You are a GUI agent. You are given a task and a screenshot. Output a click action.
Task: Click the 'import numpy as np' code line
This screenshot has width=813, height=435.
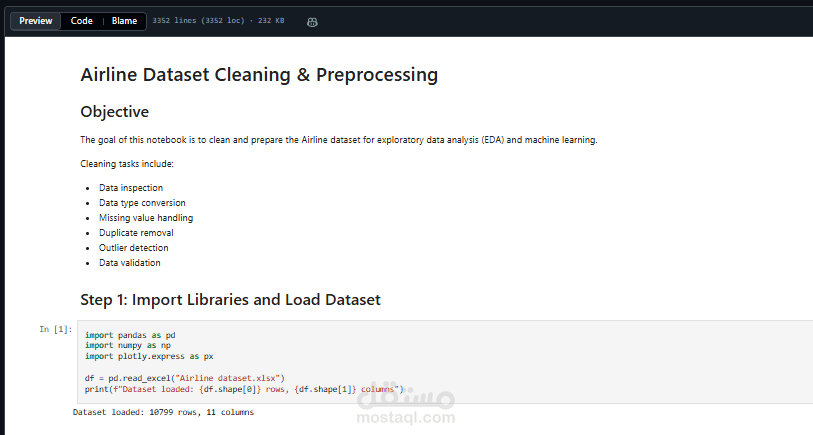click(128, 345)
